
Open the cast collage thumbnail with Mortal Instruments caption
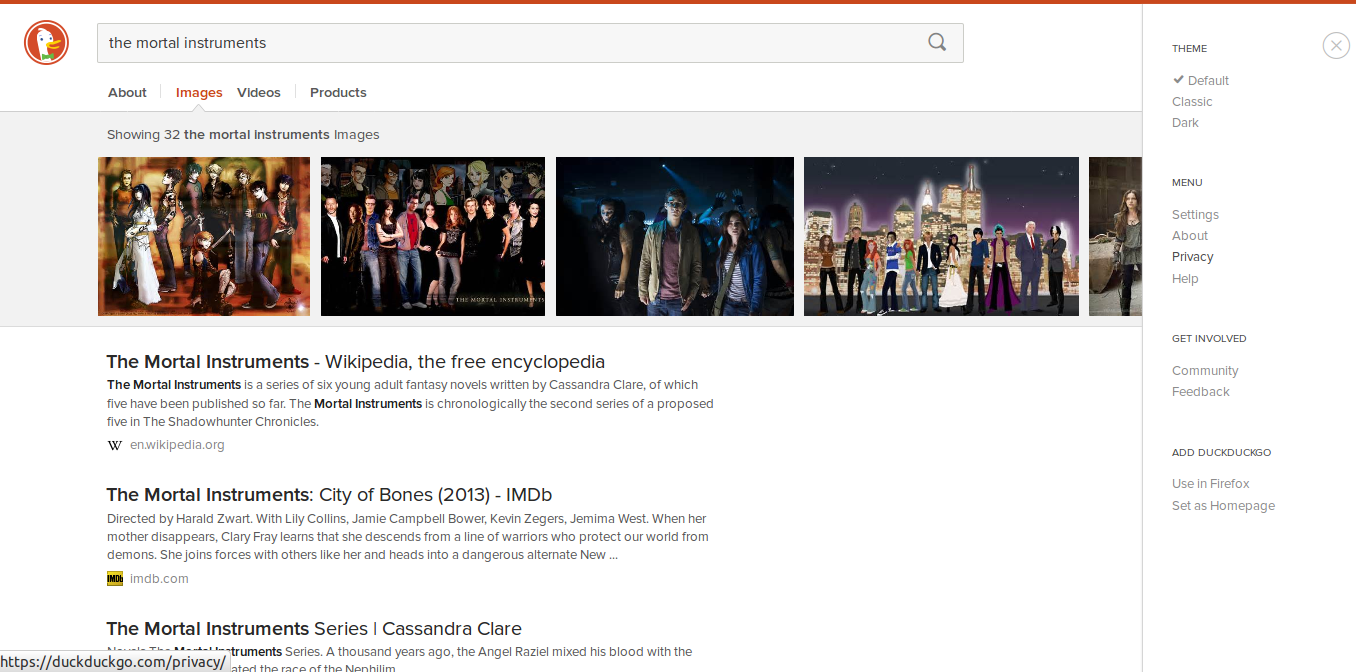[433, 236]
